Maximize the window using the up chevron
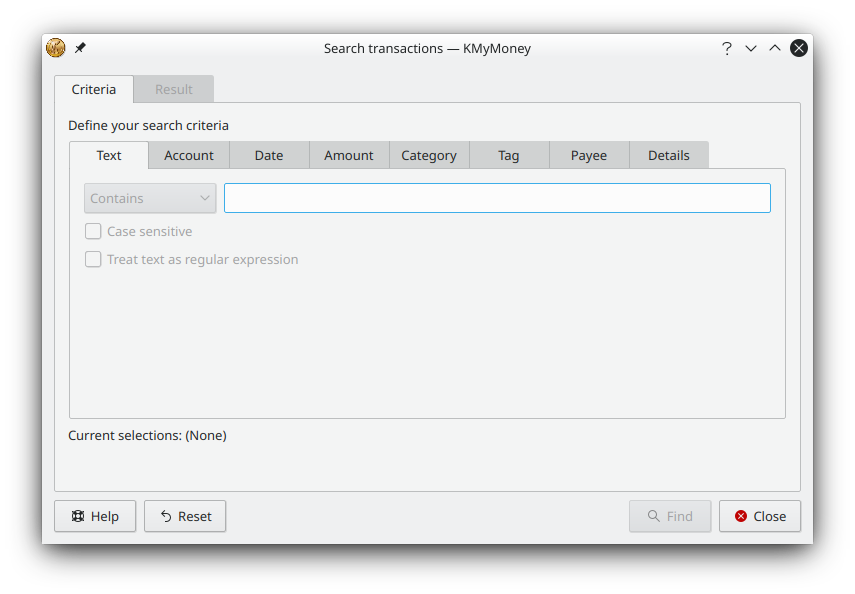The width and height of the screenshot is (855, 594). pos(775,48)
